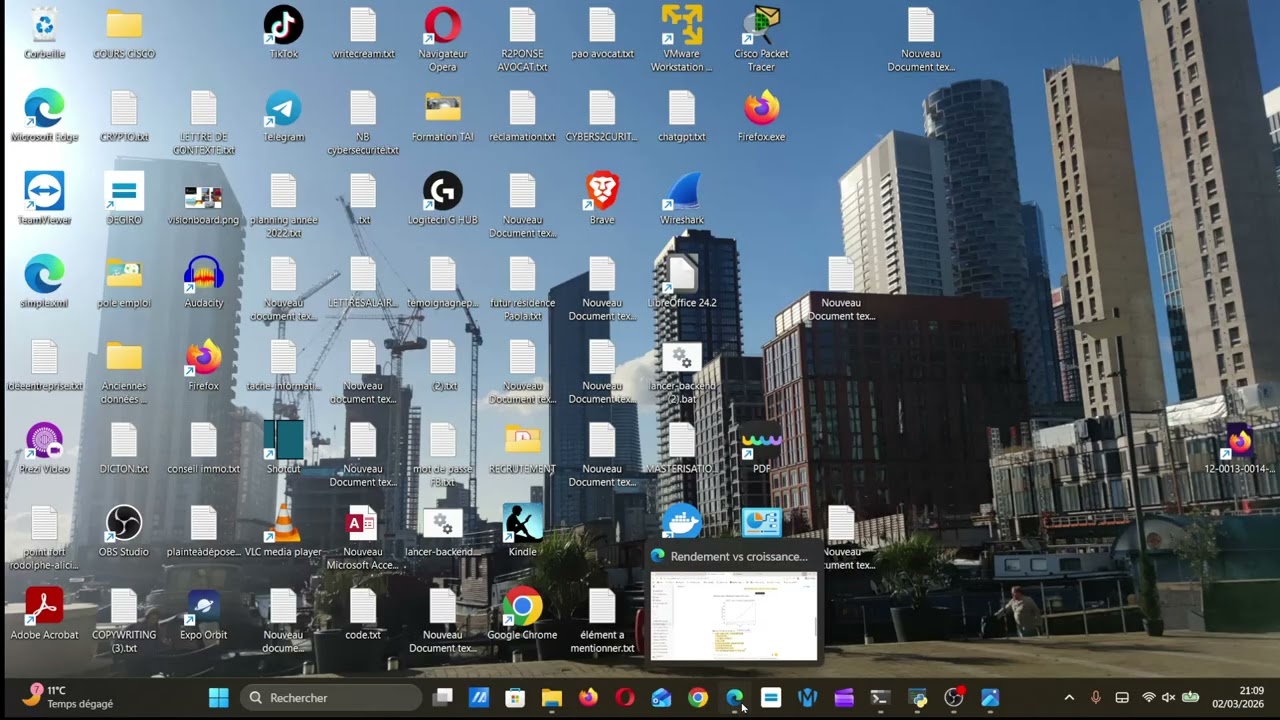Show hidden system tray icons chevron
The image size is (1280, 720).
1069,698
